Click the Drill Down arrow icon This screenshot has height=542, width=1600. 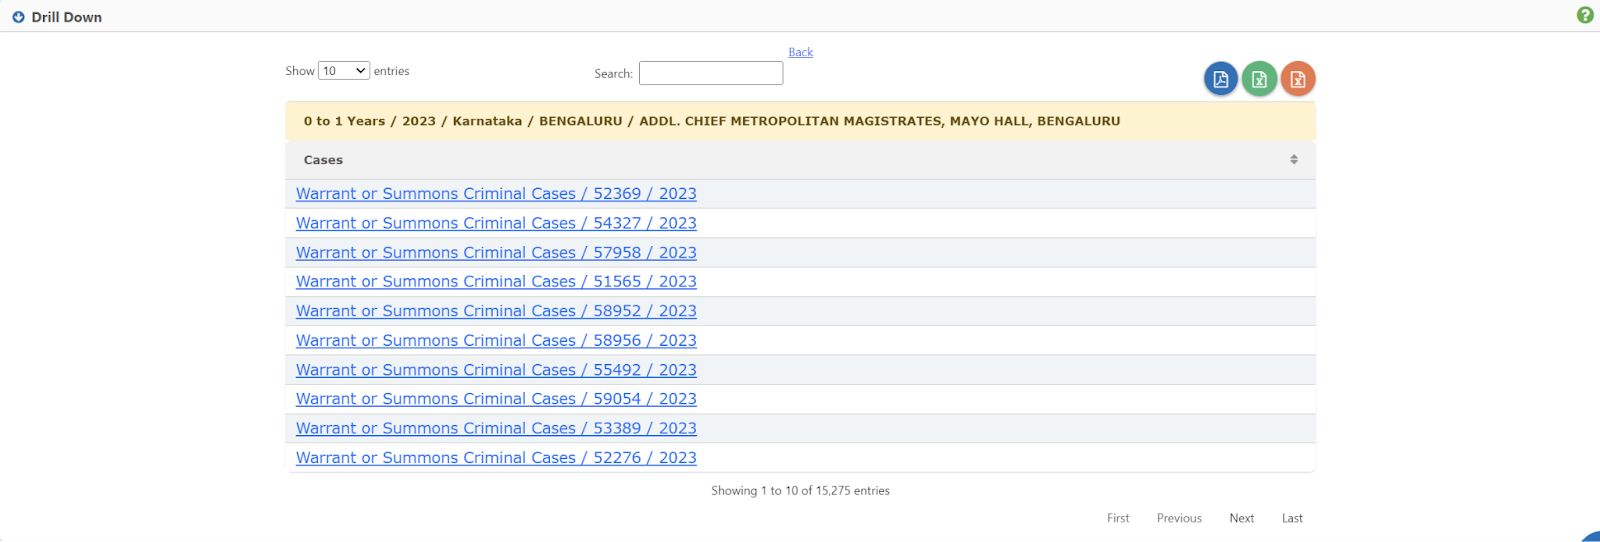(18, 17)
